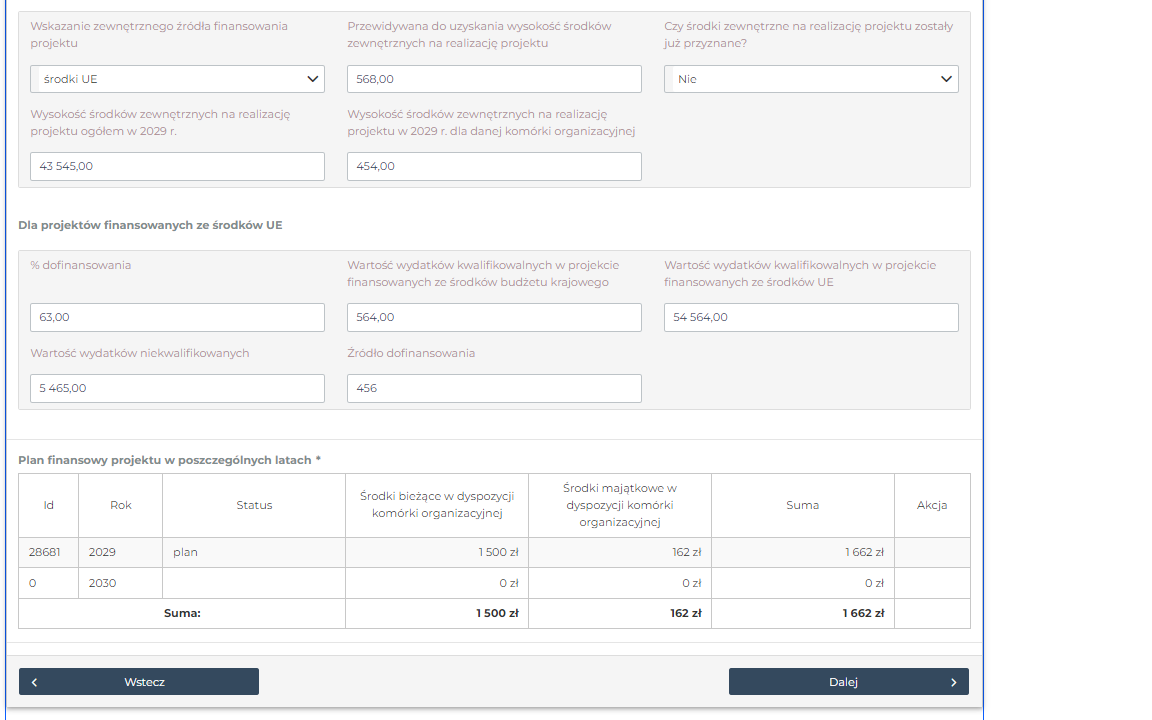Edit the Źródło dofinansowania field

(494, 388)
